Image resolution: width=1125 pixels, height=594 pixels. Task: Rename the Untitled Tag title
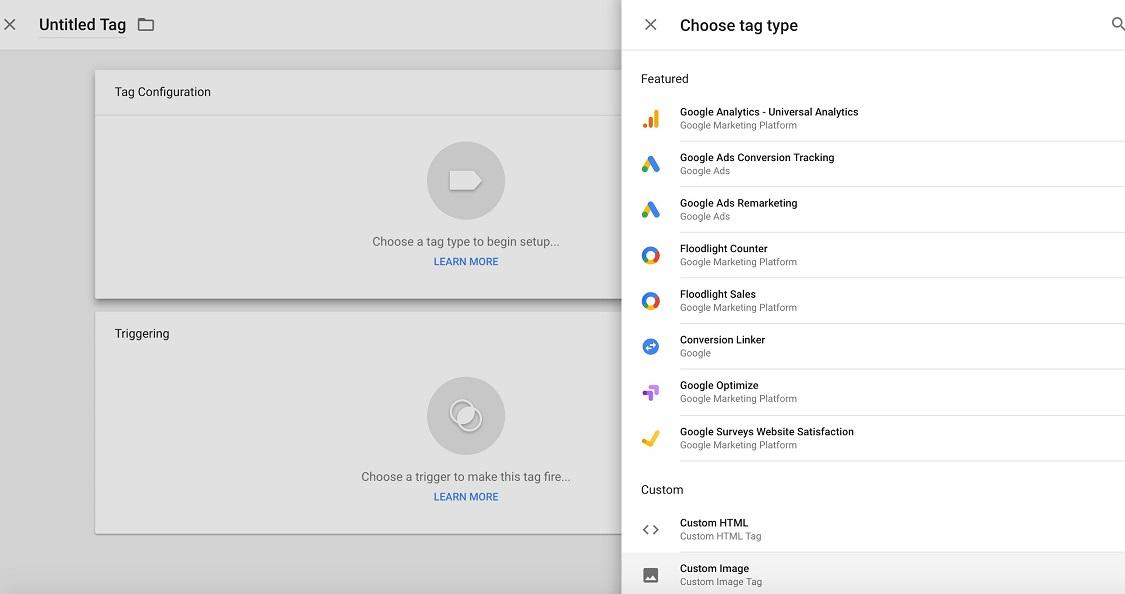(x=82, y=24)
